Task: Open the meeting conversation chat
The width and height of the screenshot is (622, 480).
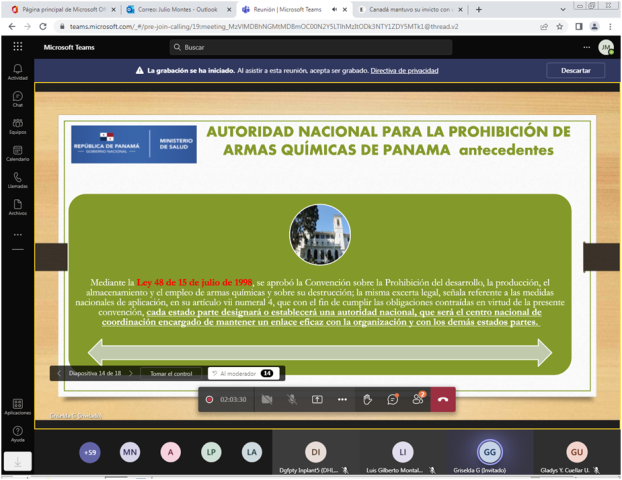Action: click(393, 399)
